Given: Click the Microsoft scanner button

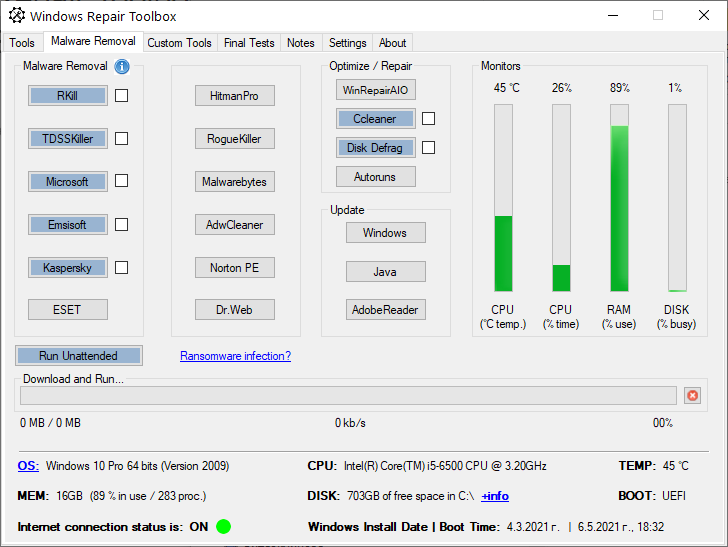Looking at the screenshot, I should coord(68,182).
